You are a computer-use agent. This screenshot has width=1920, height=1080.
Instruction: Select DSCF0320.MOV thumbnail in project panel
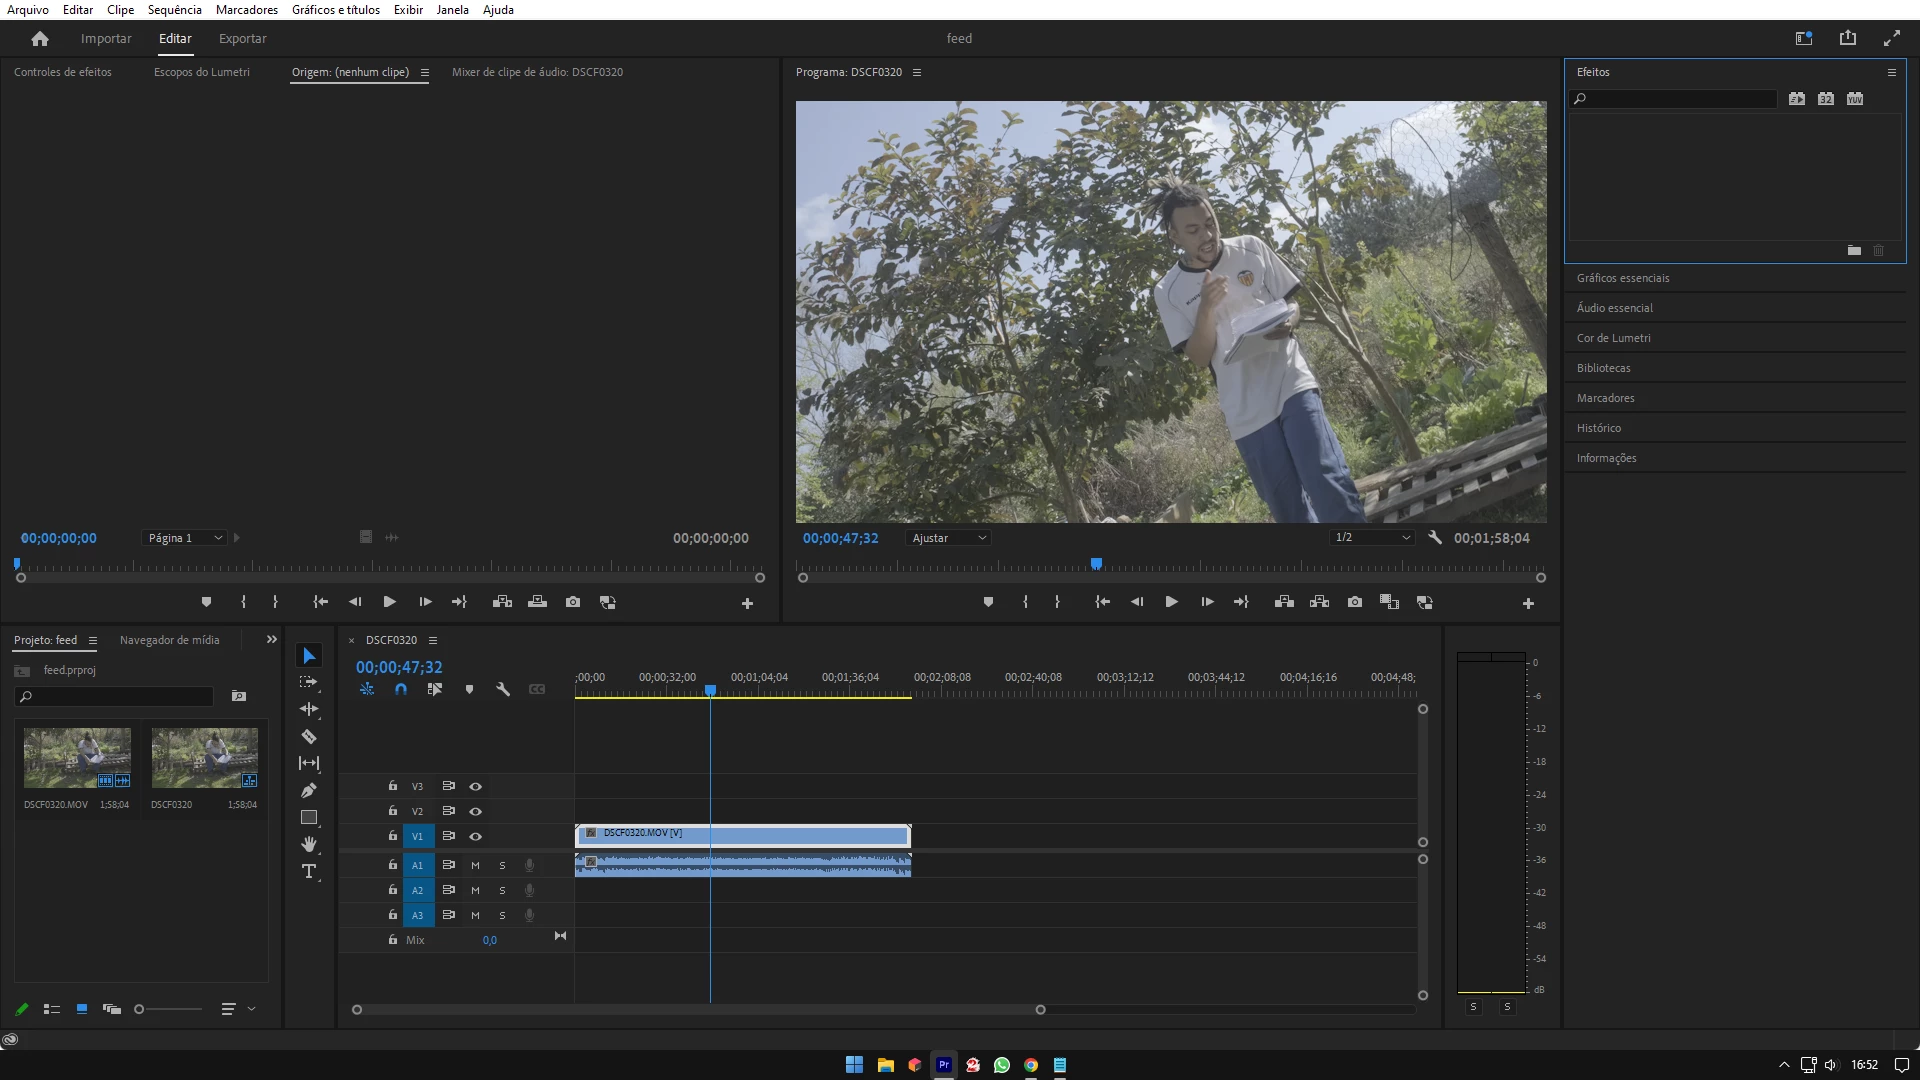tap(77, 758)
